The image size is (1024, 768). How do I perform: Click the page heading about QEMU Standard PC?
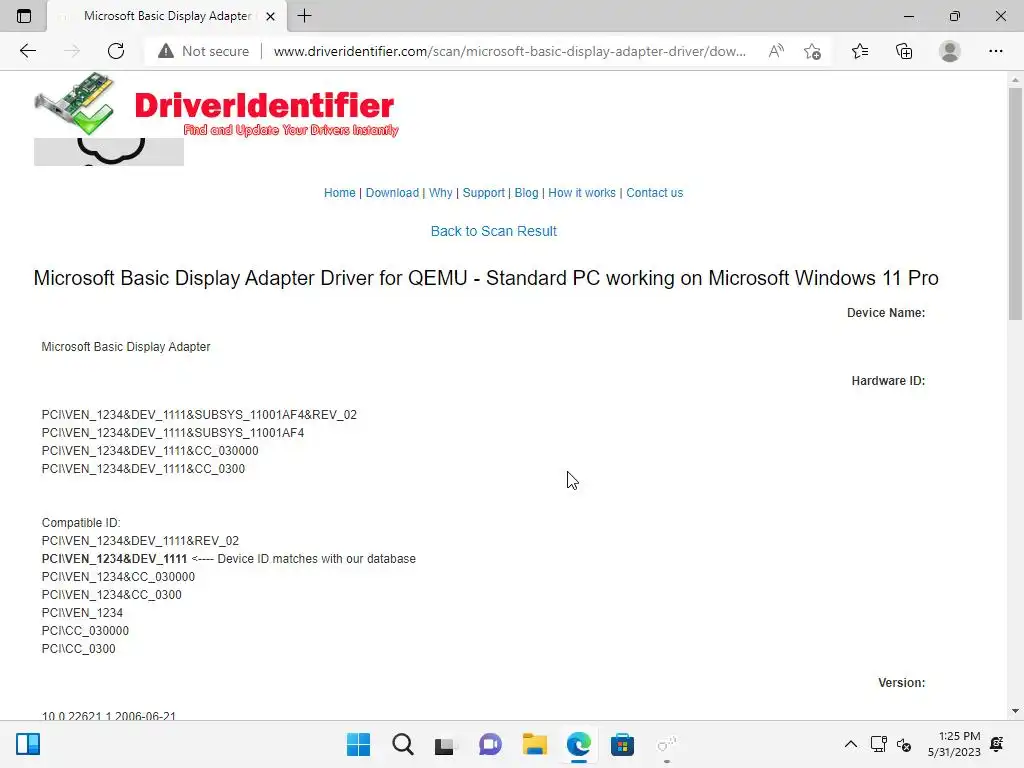coord(486,278)
